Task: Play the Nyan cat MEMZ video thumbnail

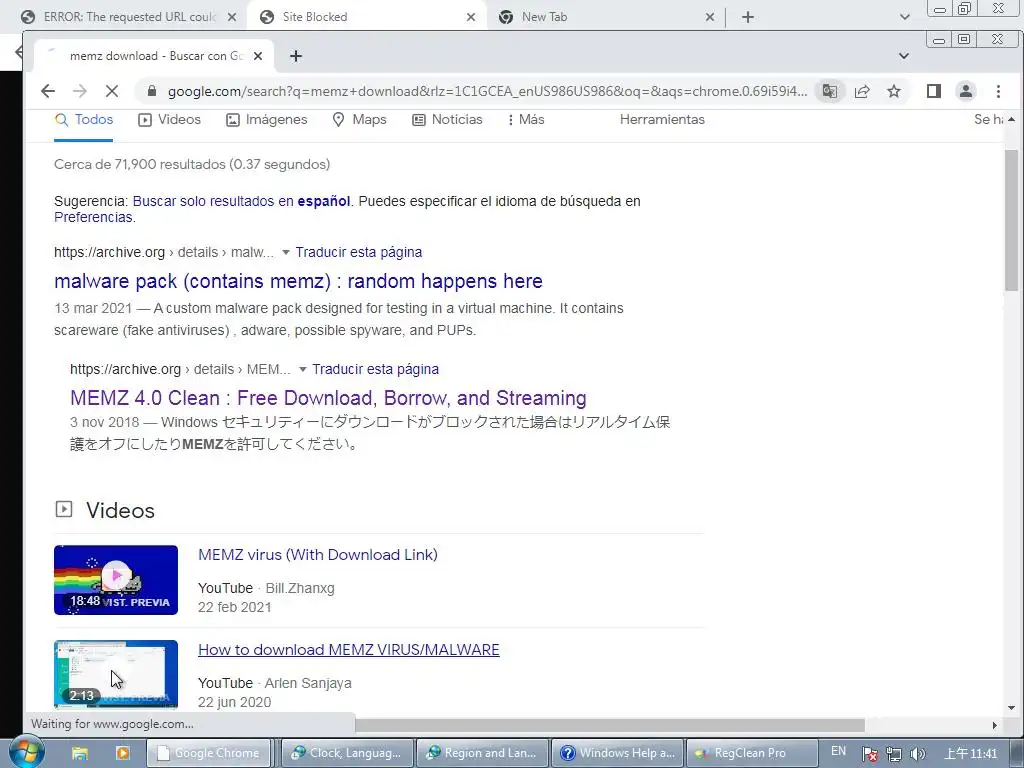Action: (116, 580)
